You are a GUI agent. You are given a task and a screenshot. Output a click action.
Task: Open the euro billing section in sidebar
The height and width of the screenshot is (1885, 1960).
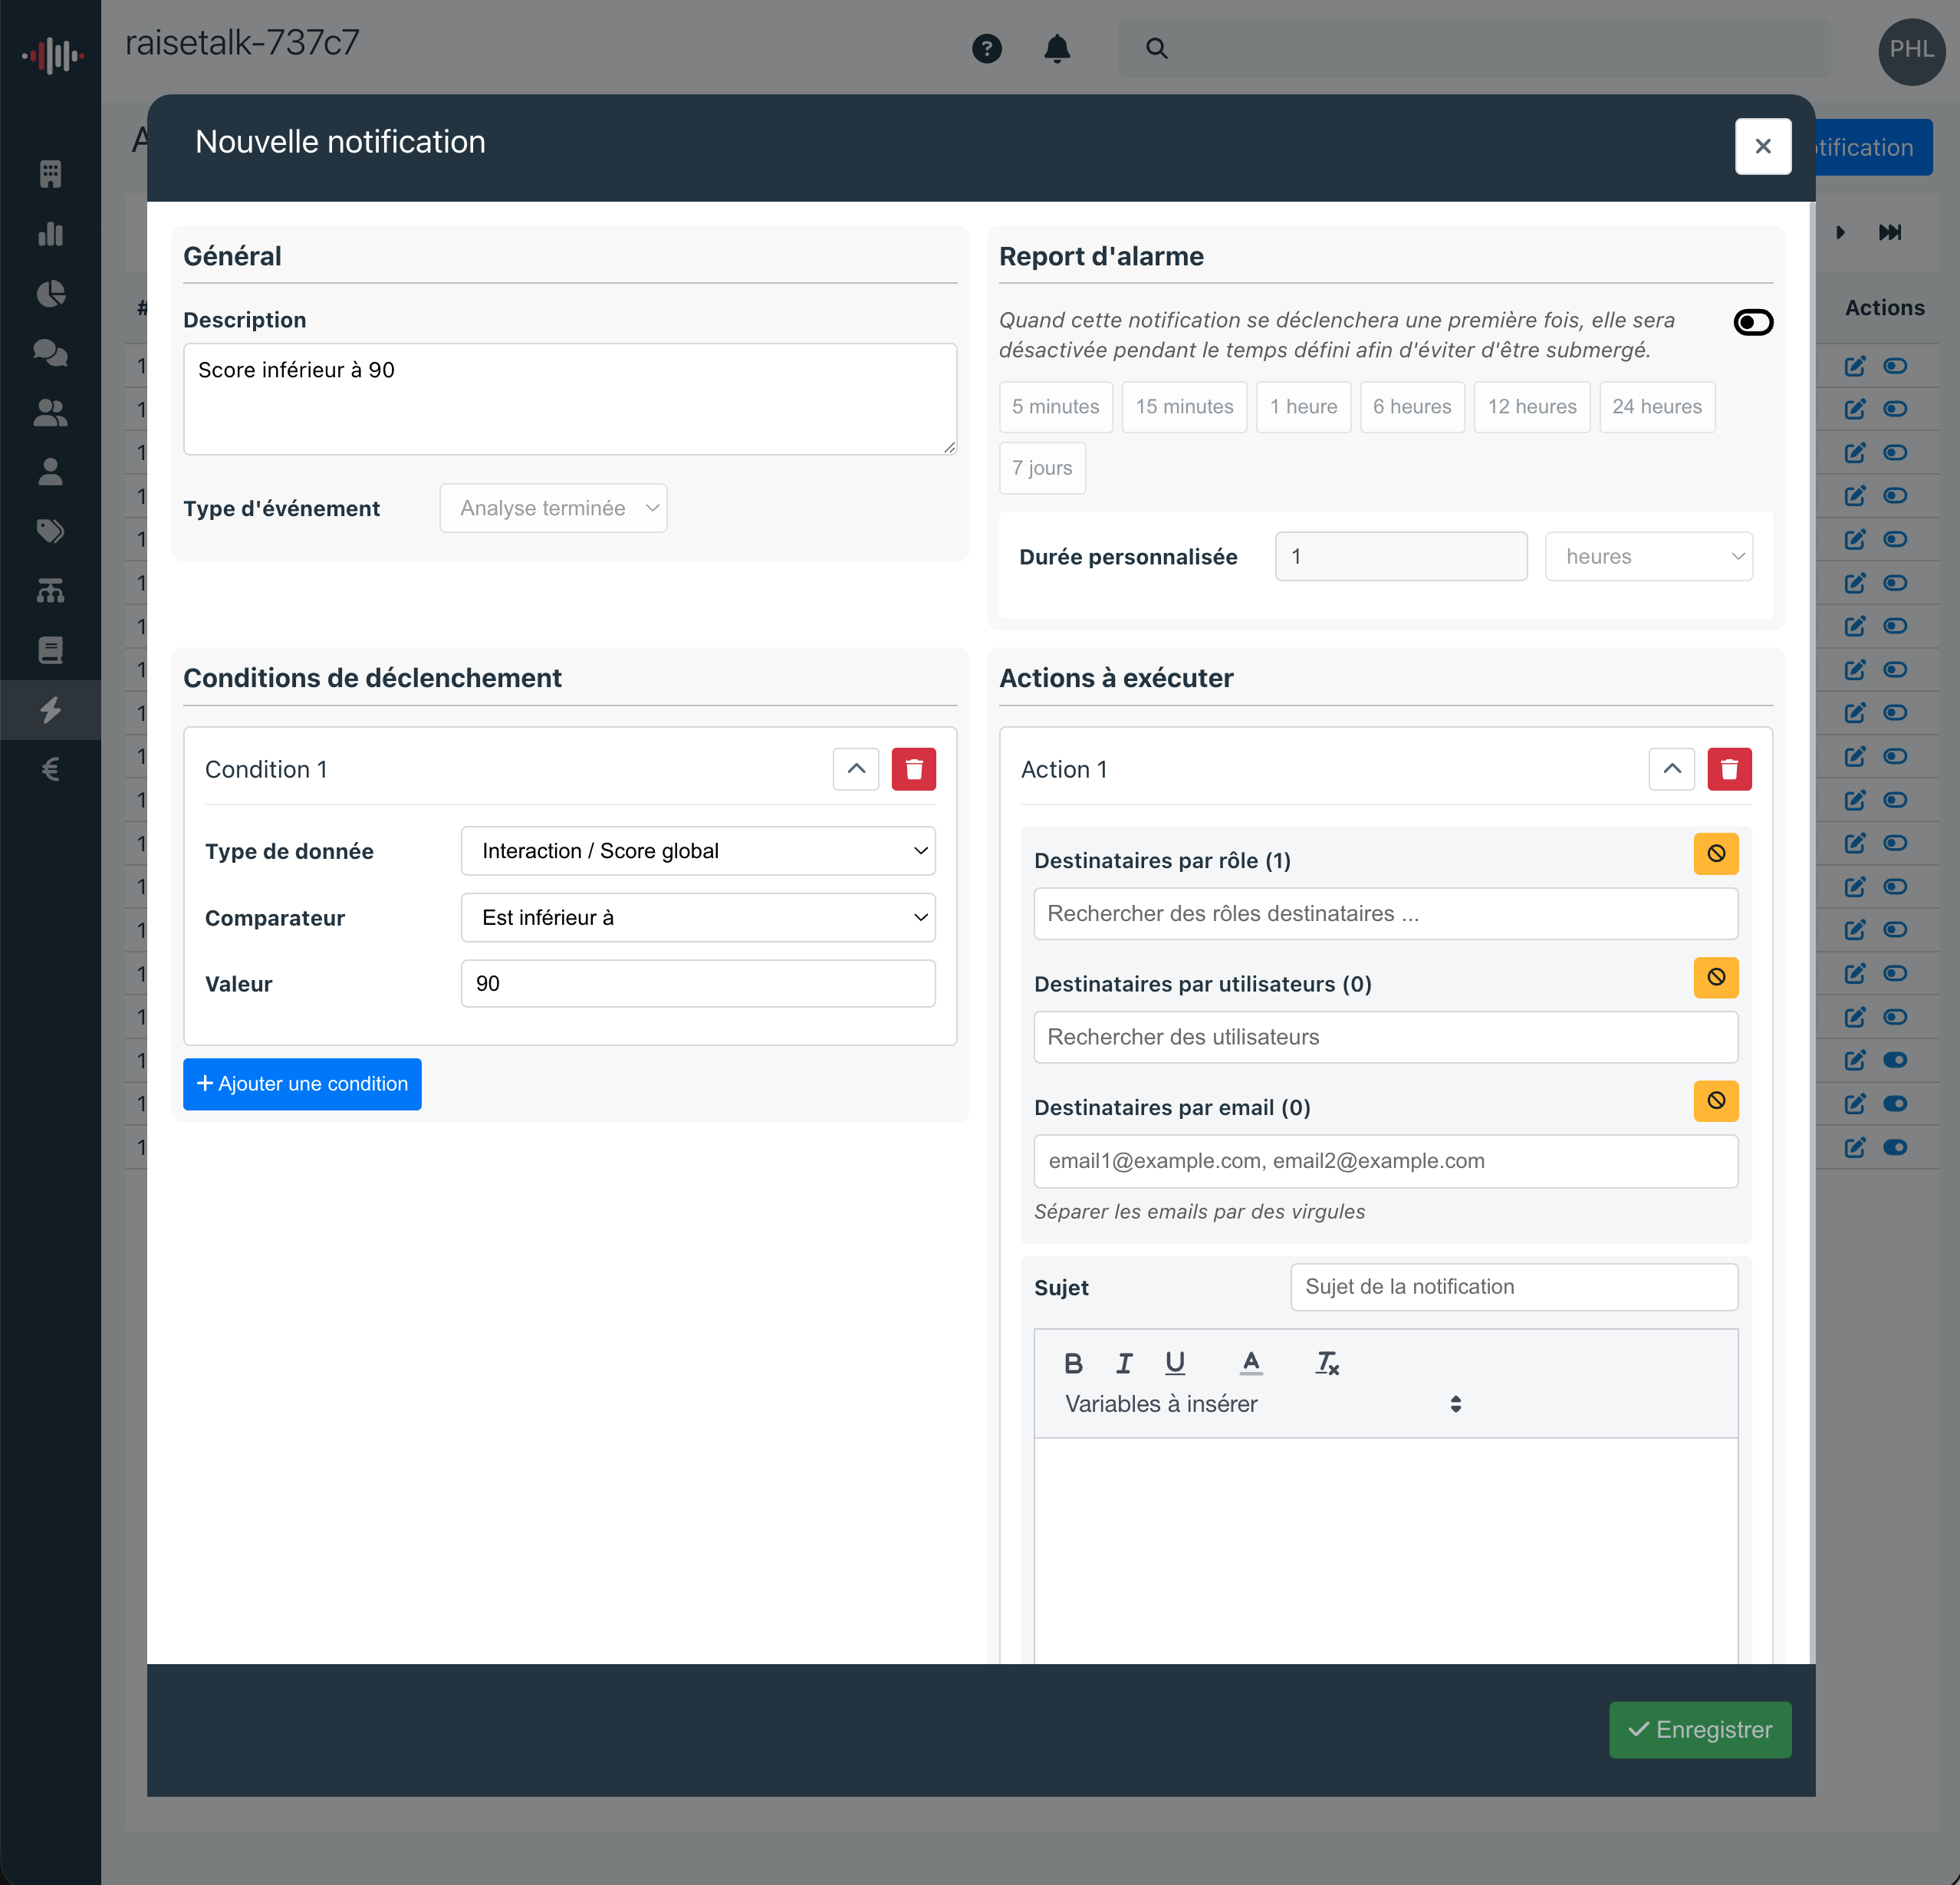(x=50, y=768)
